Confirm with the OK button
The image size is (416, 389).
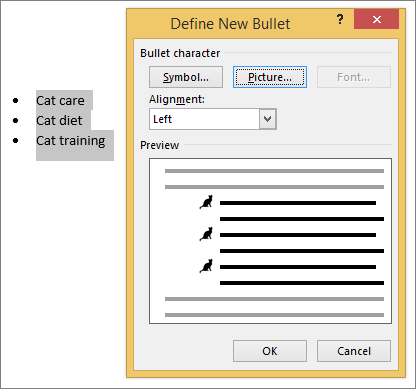coord(270,351)
